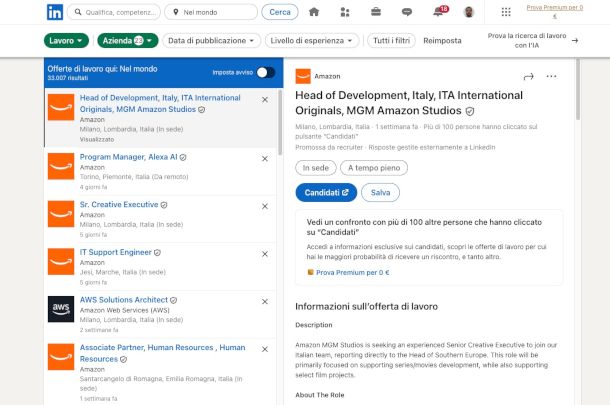Dismiss Associate Partner, Human Resources job

pos(265,349)
